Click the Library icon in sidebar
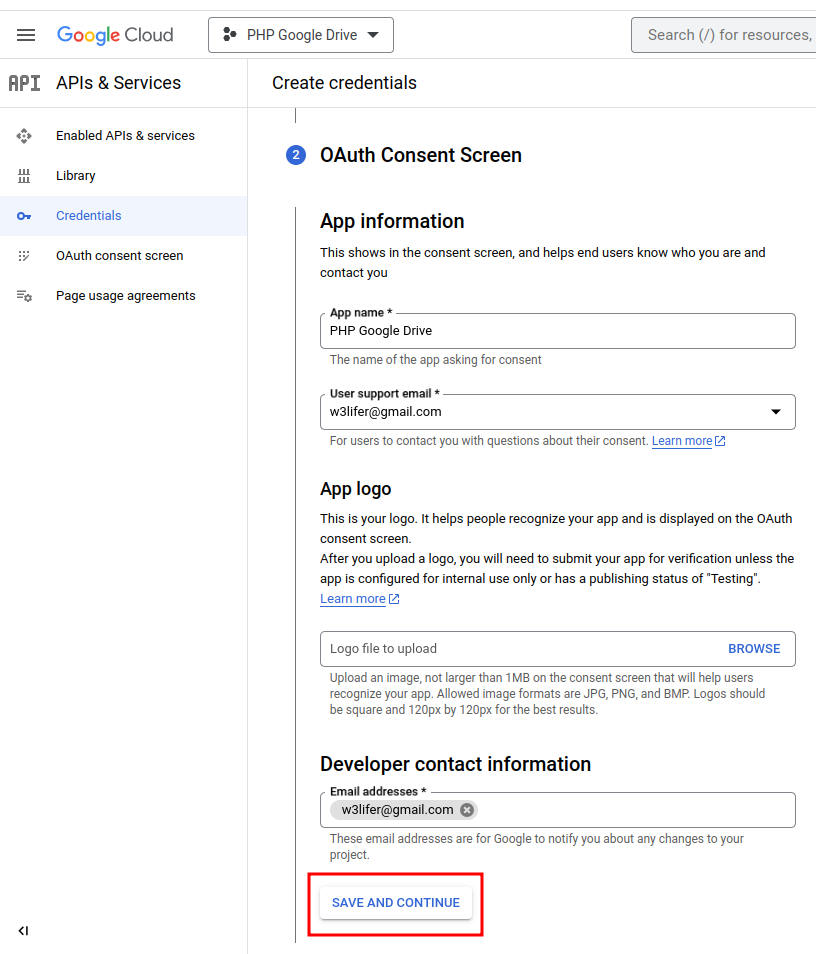816x954 pixels. point(24,176)
